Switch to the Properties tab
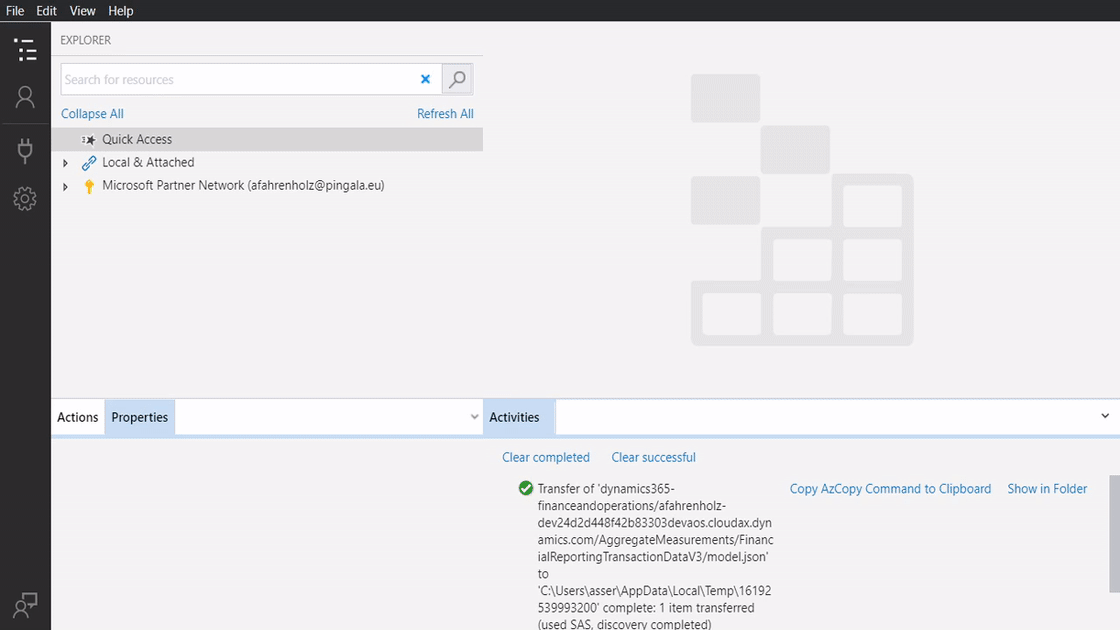 (140, 417)
